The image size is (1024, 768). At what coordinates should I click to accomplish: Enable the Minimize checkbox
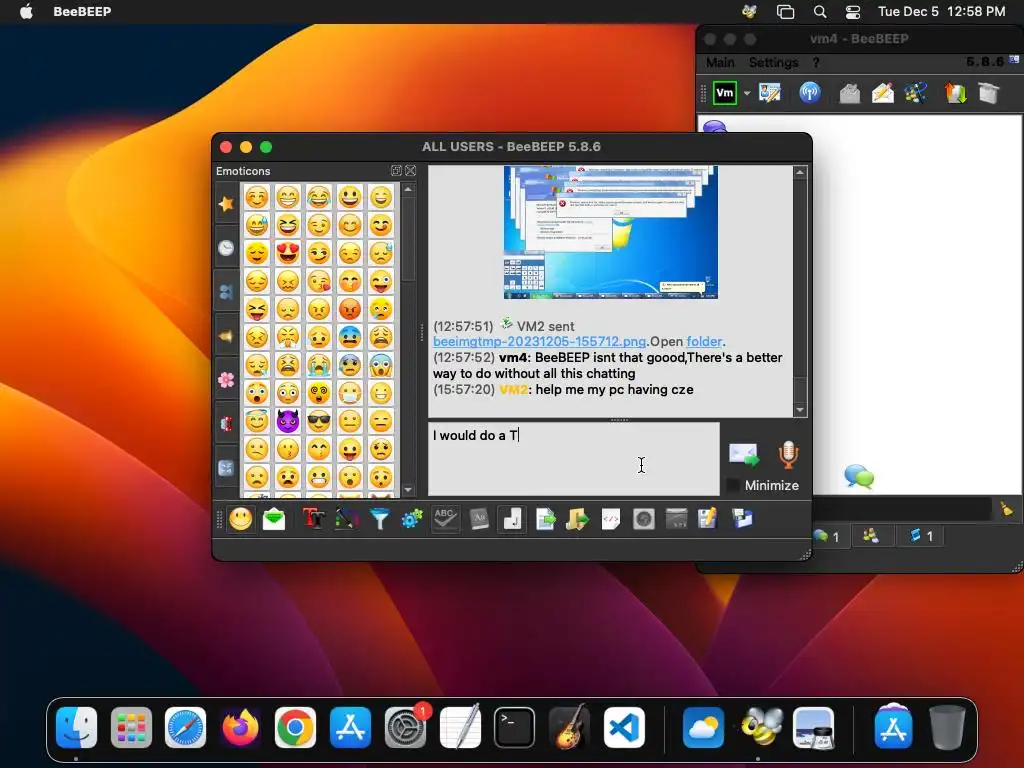(734, 485)
